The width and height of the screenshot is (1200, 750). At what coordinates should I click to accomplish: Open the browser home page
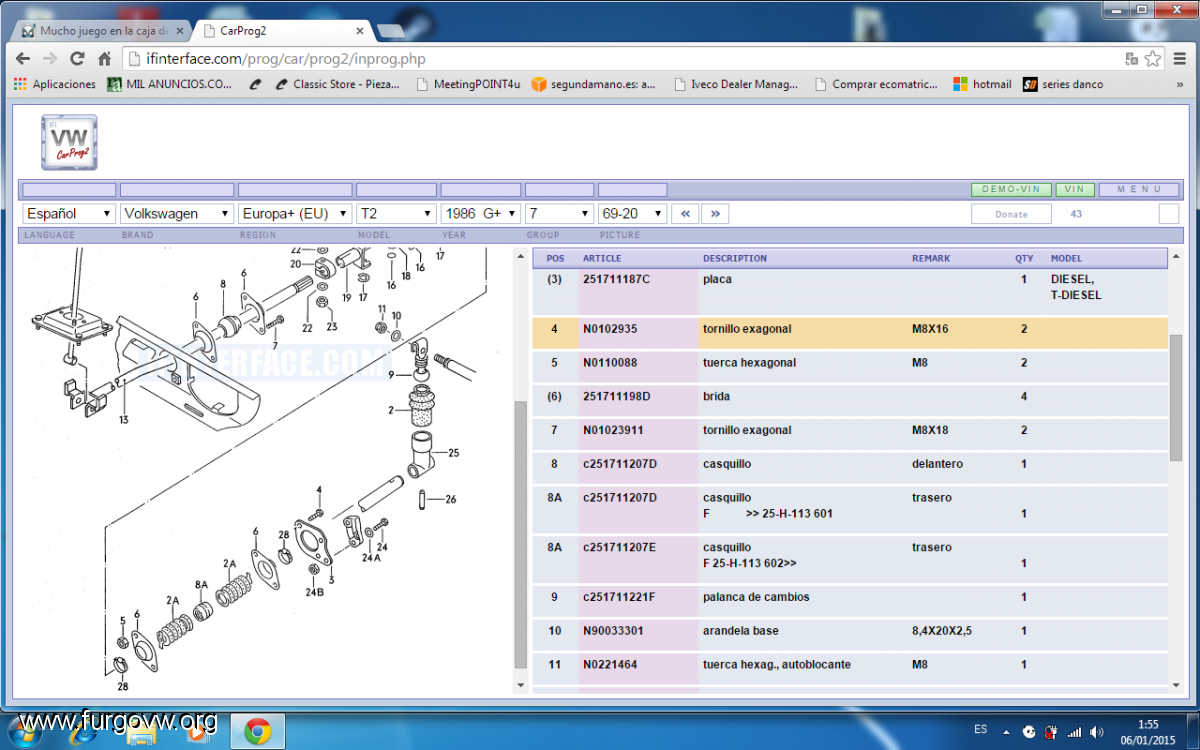click(x=104, y=59)
